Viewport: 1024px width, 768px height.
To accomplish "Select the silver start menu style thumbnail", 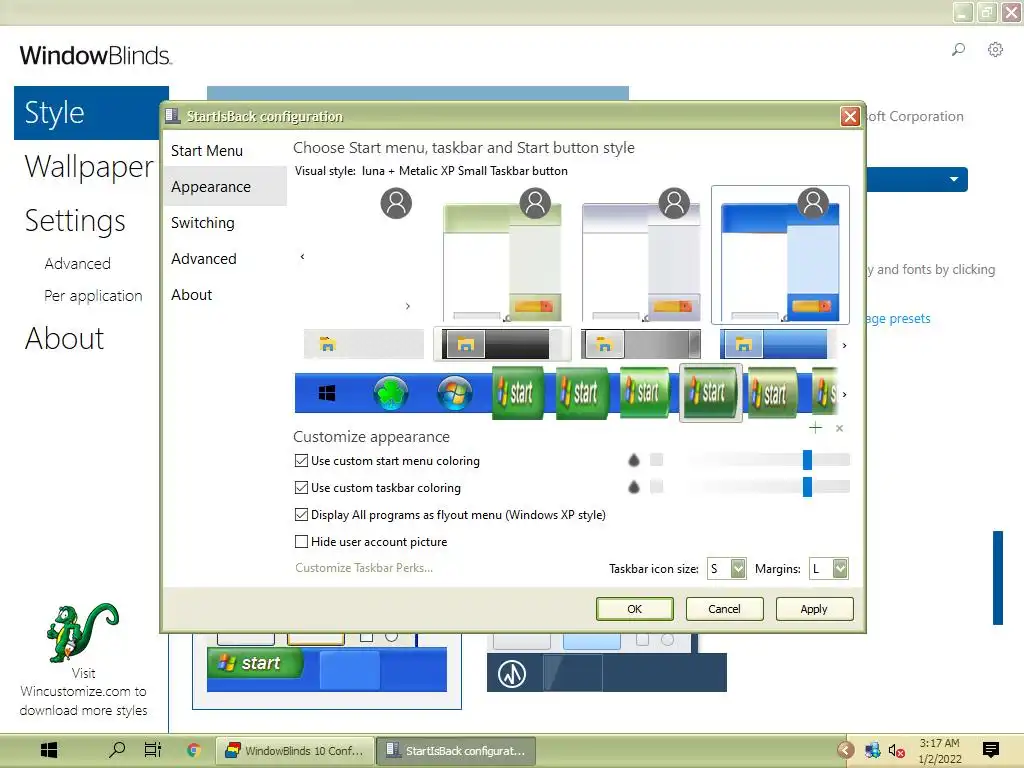I will pyautogui.click(x=641, y=255).
